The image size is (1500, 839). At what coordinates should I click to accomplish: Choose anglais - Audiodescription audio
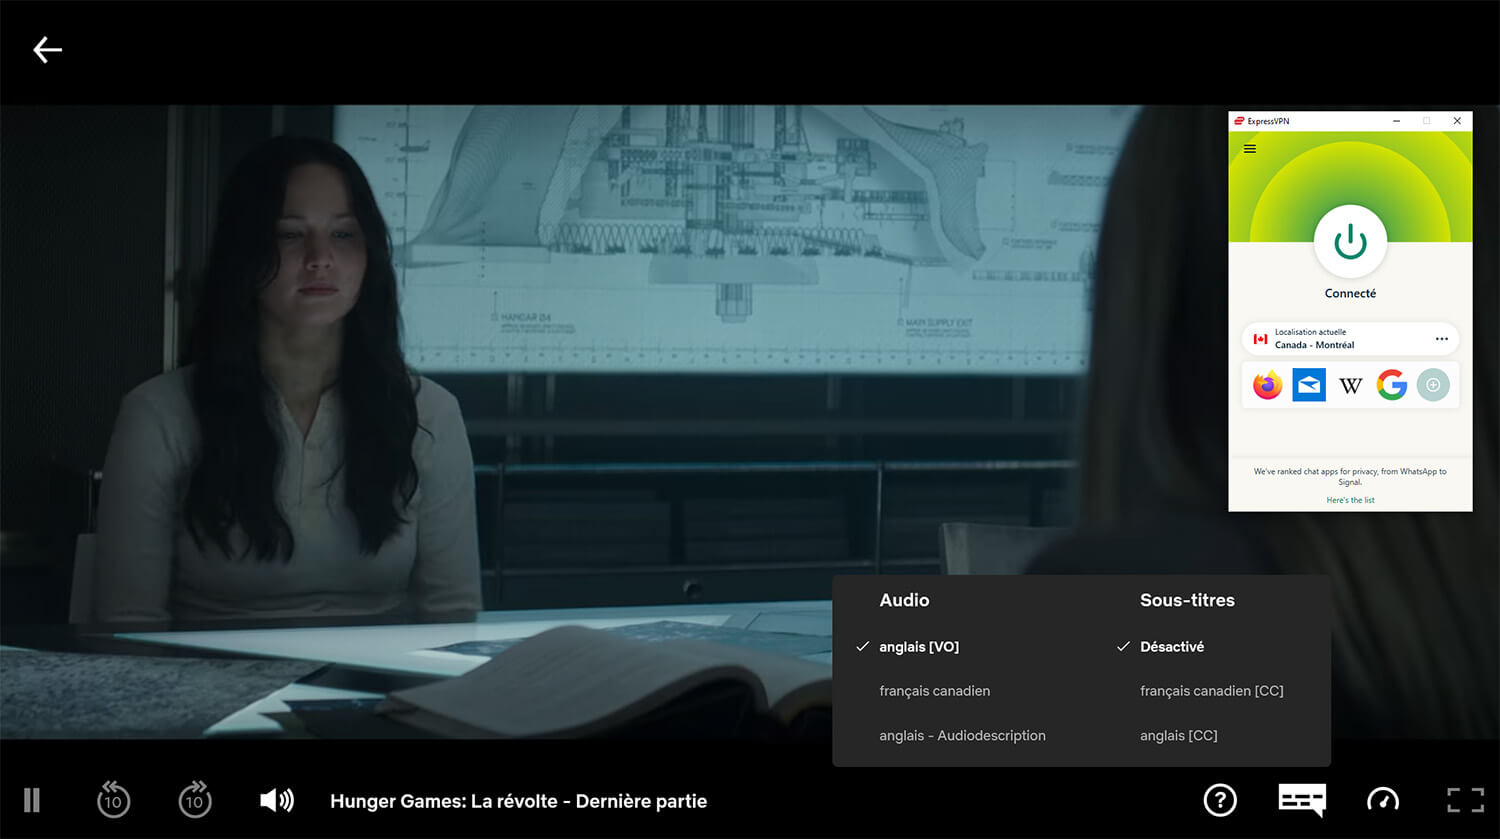(962, 735)
